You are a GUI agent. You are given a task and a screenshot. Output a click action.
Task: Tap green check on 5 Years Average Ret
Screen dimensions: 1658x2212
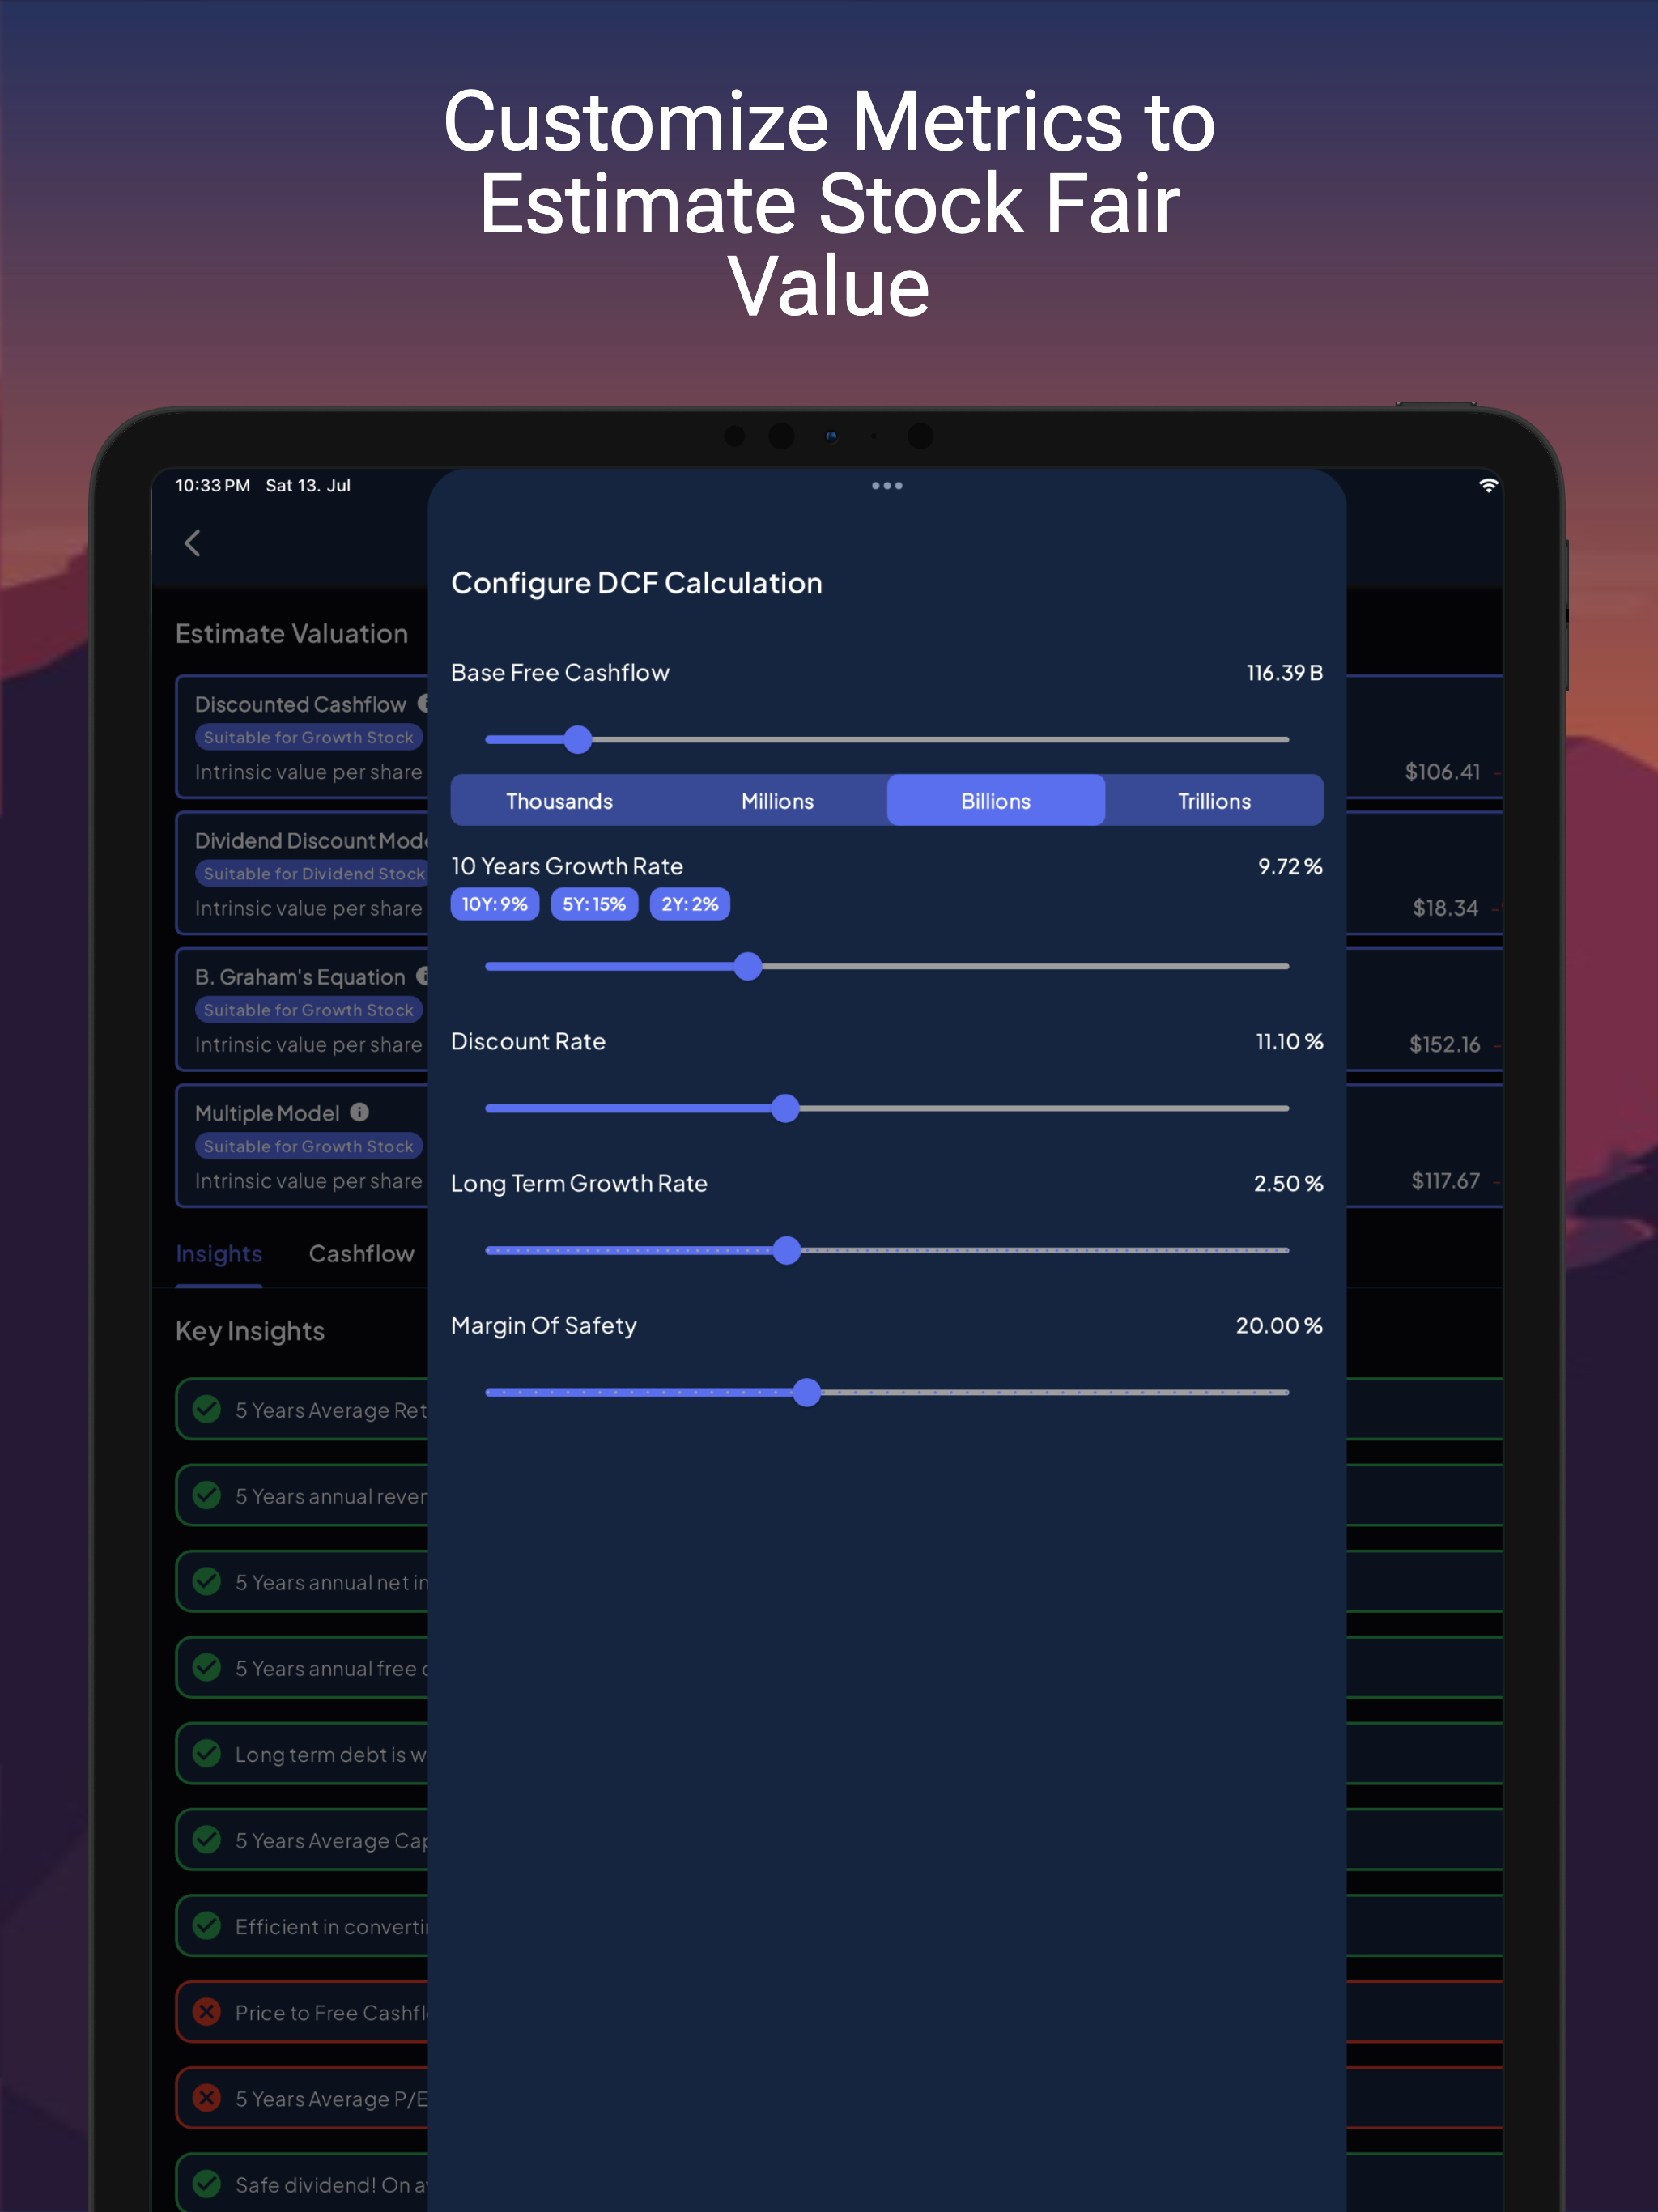(207, 1409)
